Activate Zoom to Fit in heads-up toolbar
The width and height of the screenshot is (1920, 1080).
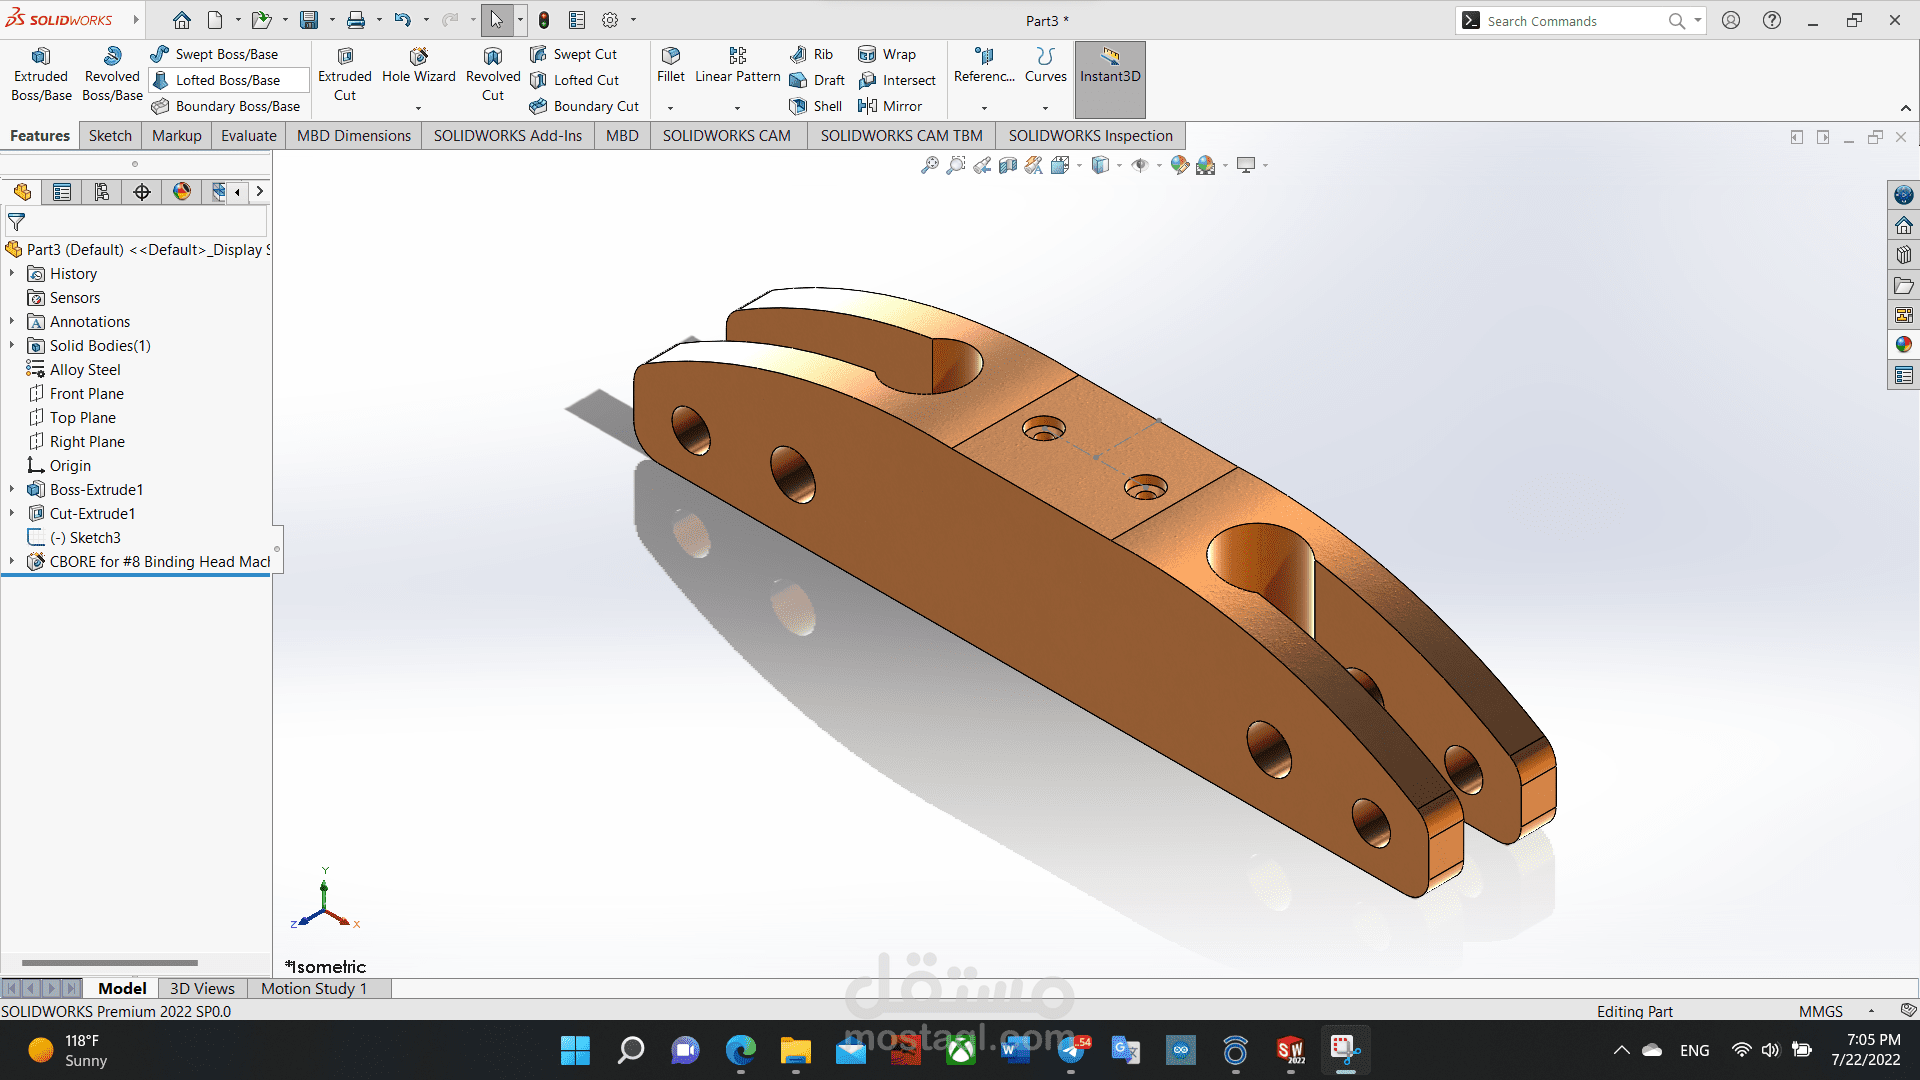click(929, 165)
